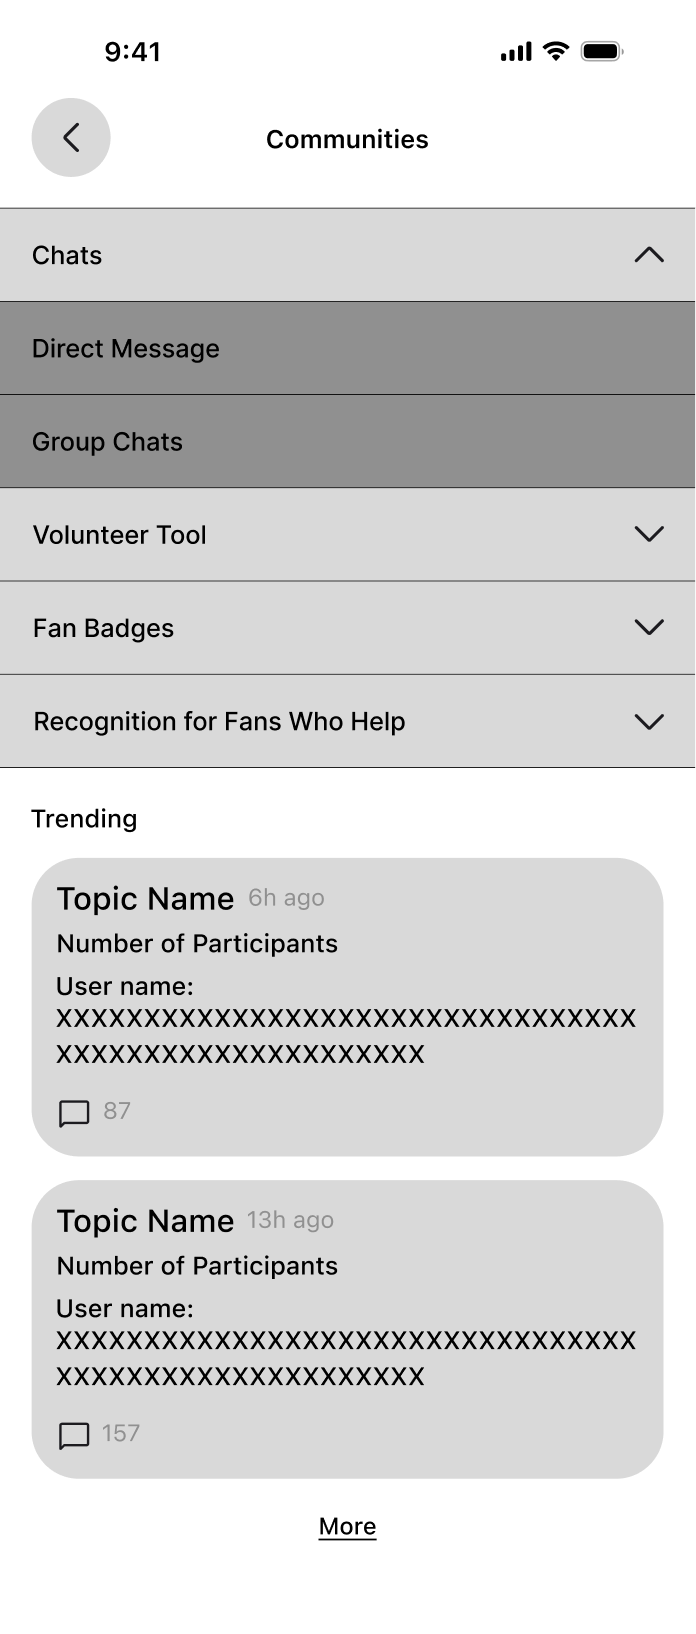The height and width of the screenshot is (1634, 696).
Task: Select the 87 comments count
Action: point(117,1111)
